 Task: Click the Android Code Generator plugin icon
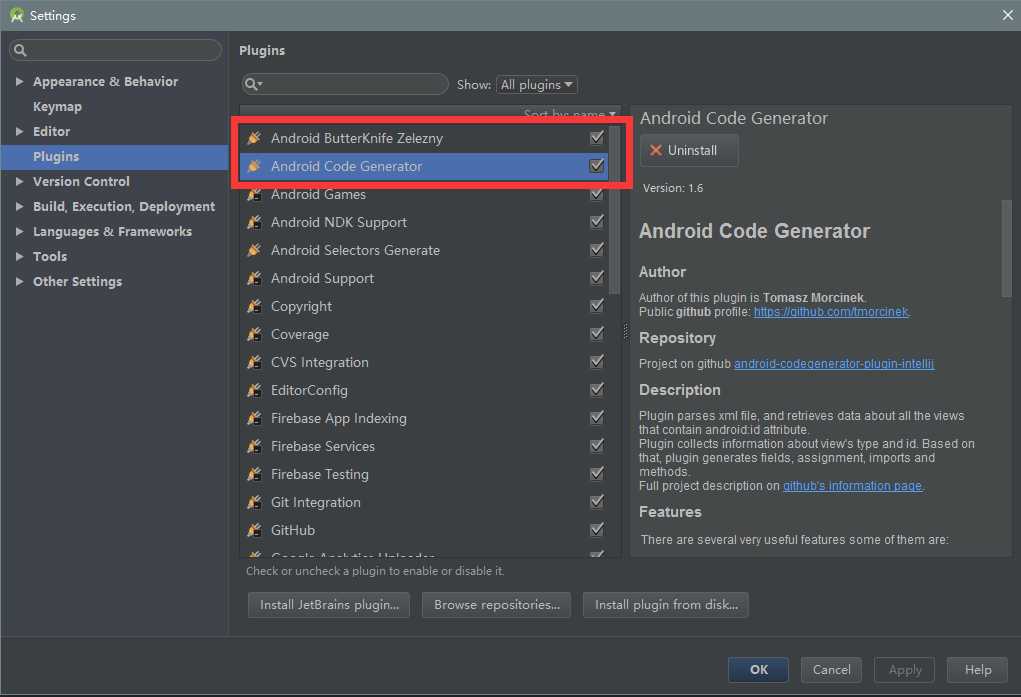(254, 165)
